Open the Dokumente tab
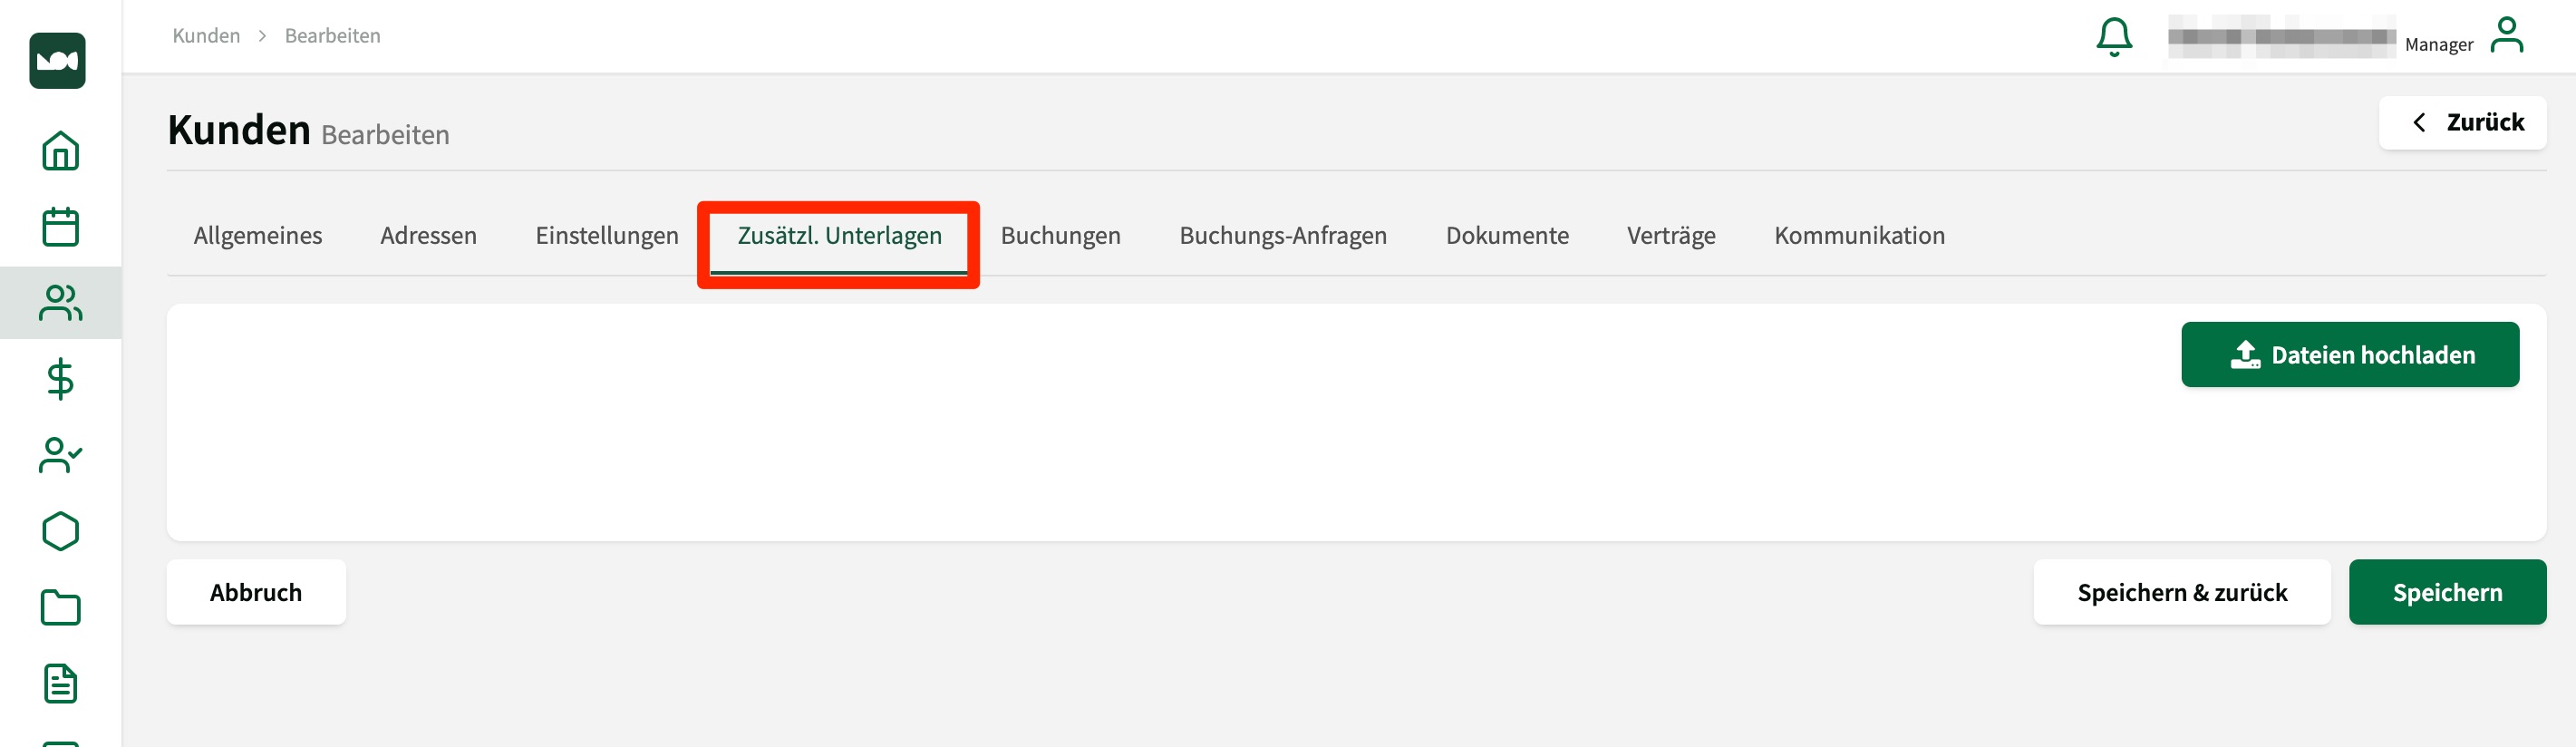The height and width of the screenshot is (747, 2576). [1507, 236]
